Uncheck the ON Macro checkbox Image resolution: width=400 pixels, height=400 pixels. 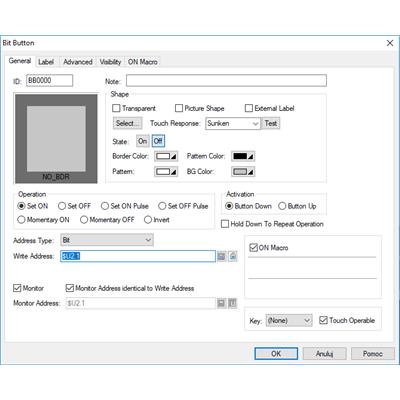pyautogui.click(x=253, y=248)
